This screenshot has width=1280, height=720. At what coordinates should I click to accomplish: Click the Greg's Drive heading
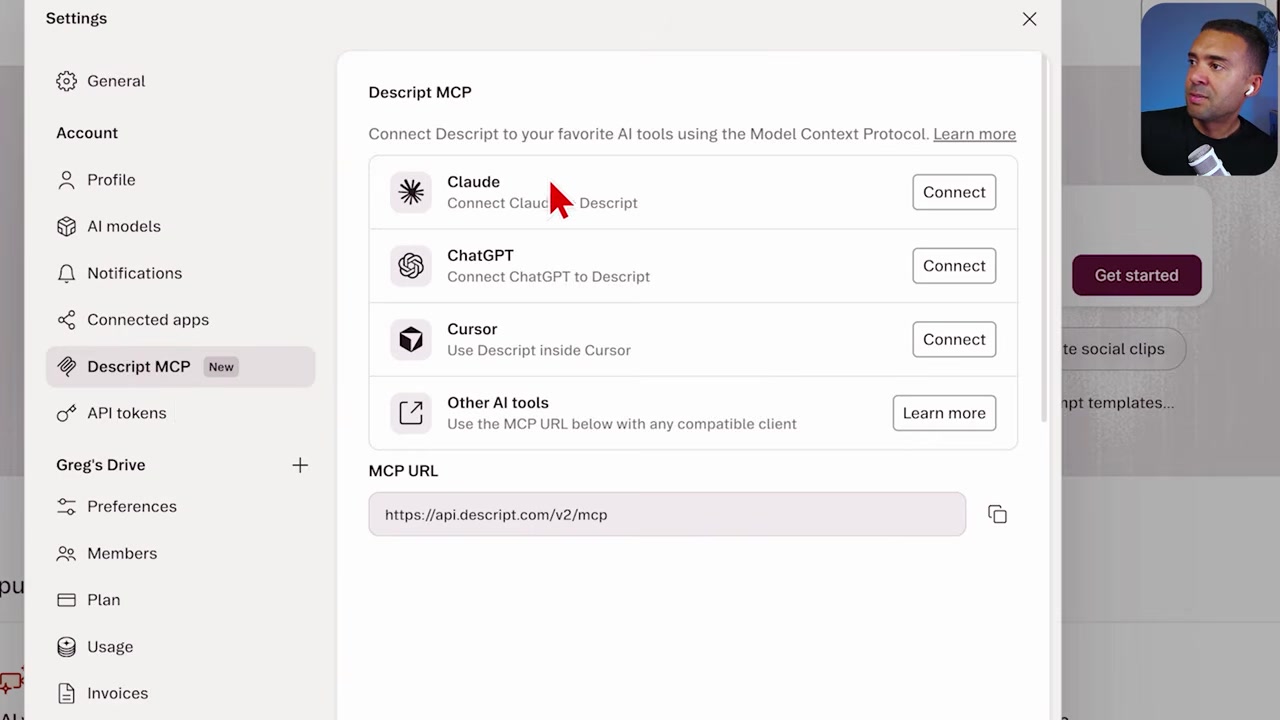pyautogui.click(x=101, y=465)
